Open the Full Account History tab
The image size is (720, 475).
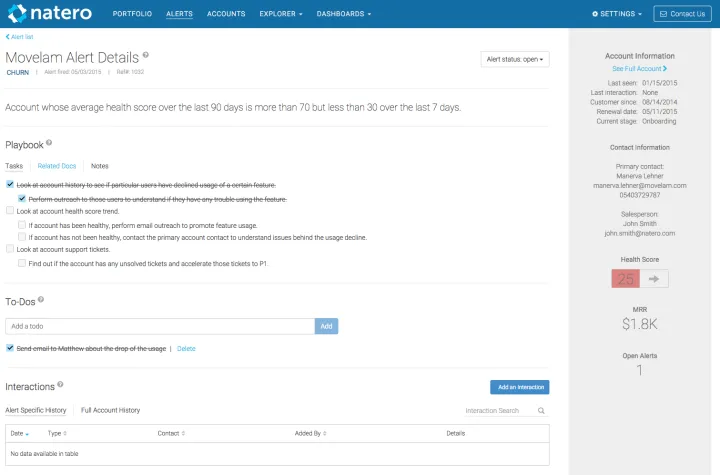pyautogui.click(x=111, y=410)
